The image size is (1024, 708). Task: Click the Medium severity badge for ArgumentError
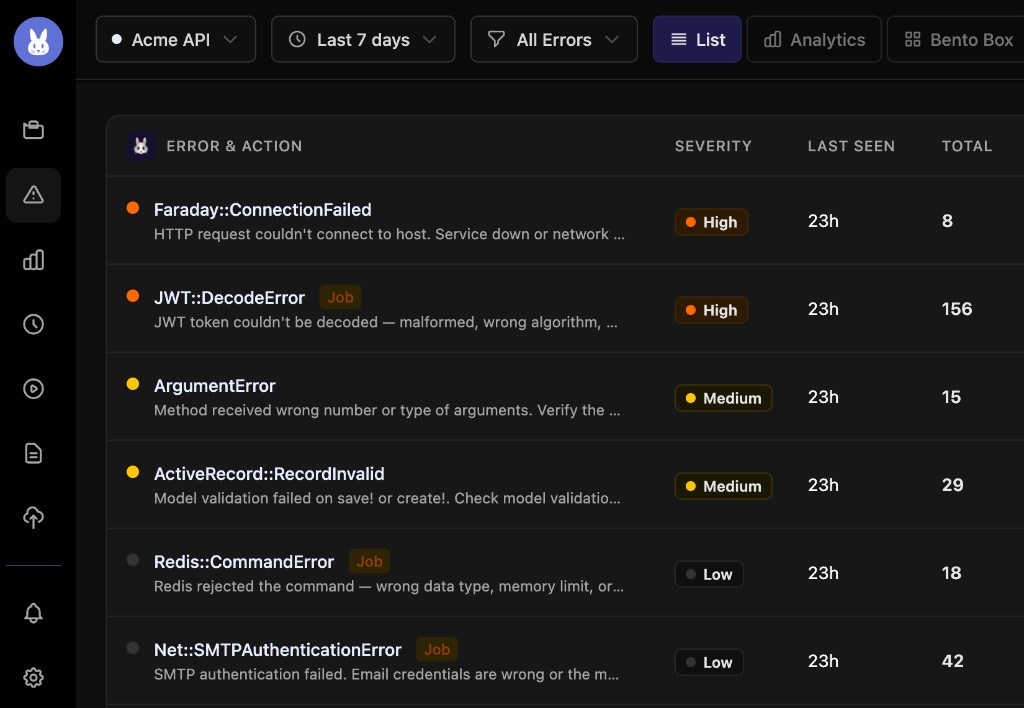[724, 398]
